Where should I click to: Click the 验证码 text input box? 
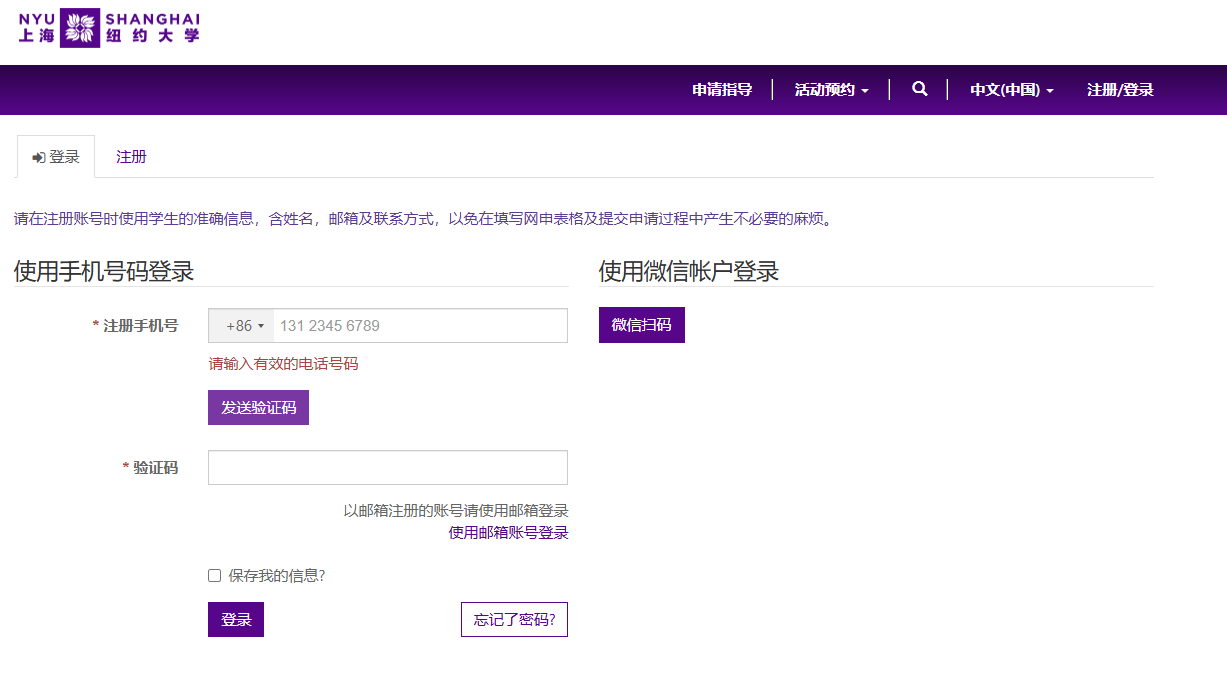[x=387, y=468]
